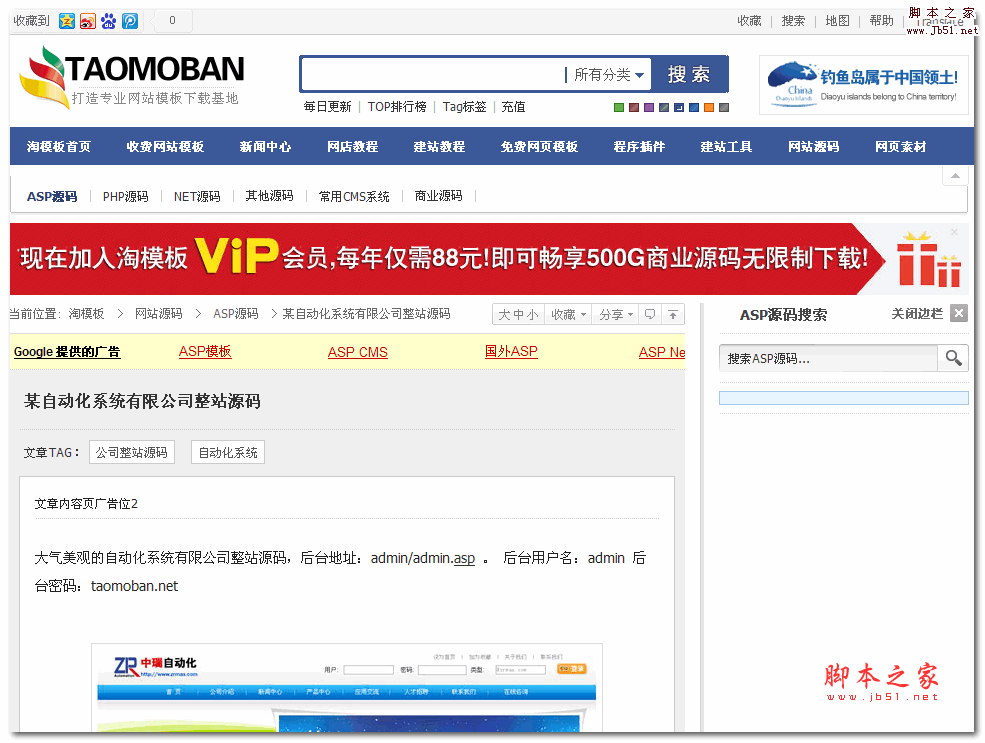Switch to the 商业源码 sub-tab
The width and height of the screenshot is (985, 743).
[x=438, y=197]
